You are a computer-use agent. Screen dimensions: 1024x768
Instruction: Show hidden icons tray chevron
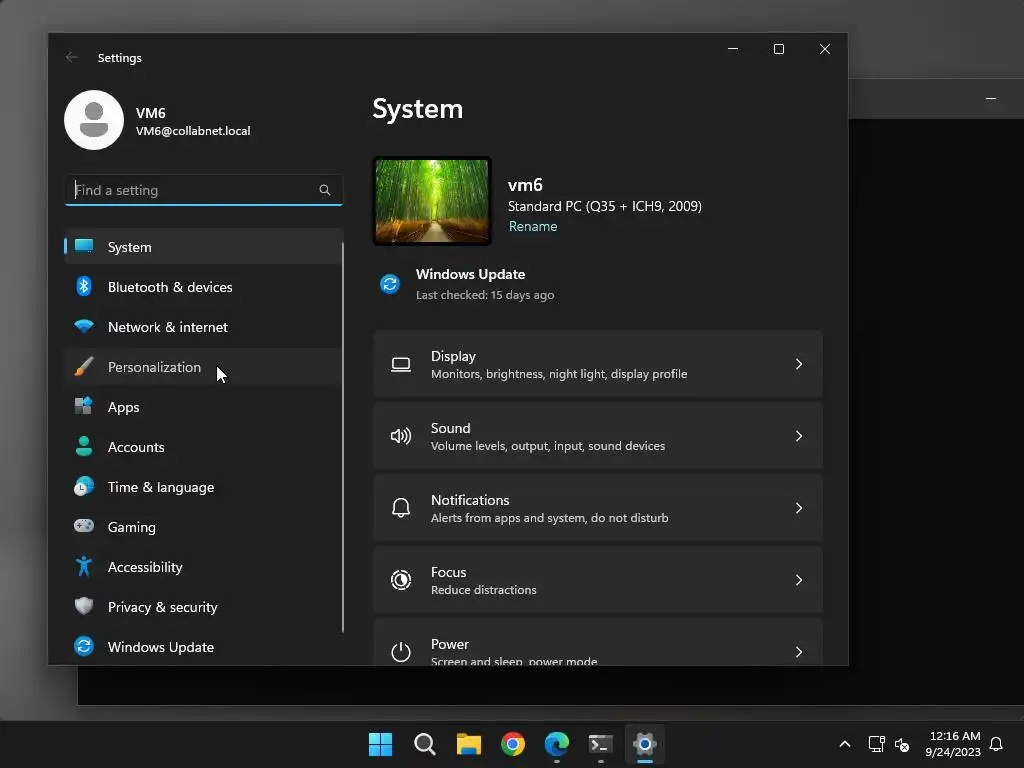[x=844, y=744]
